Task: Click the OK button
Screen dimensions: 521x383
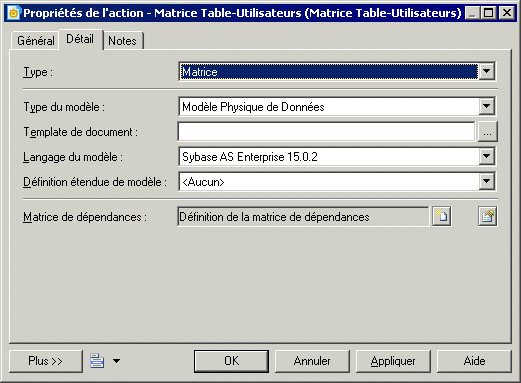Action: click(231, 361)
